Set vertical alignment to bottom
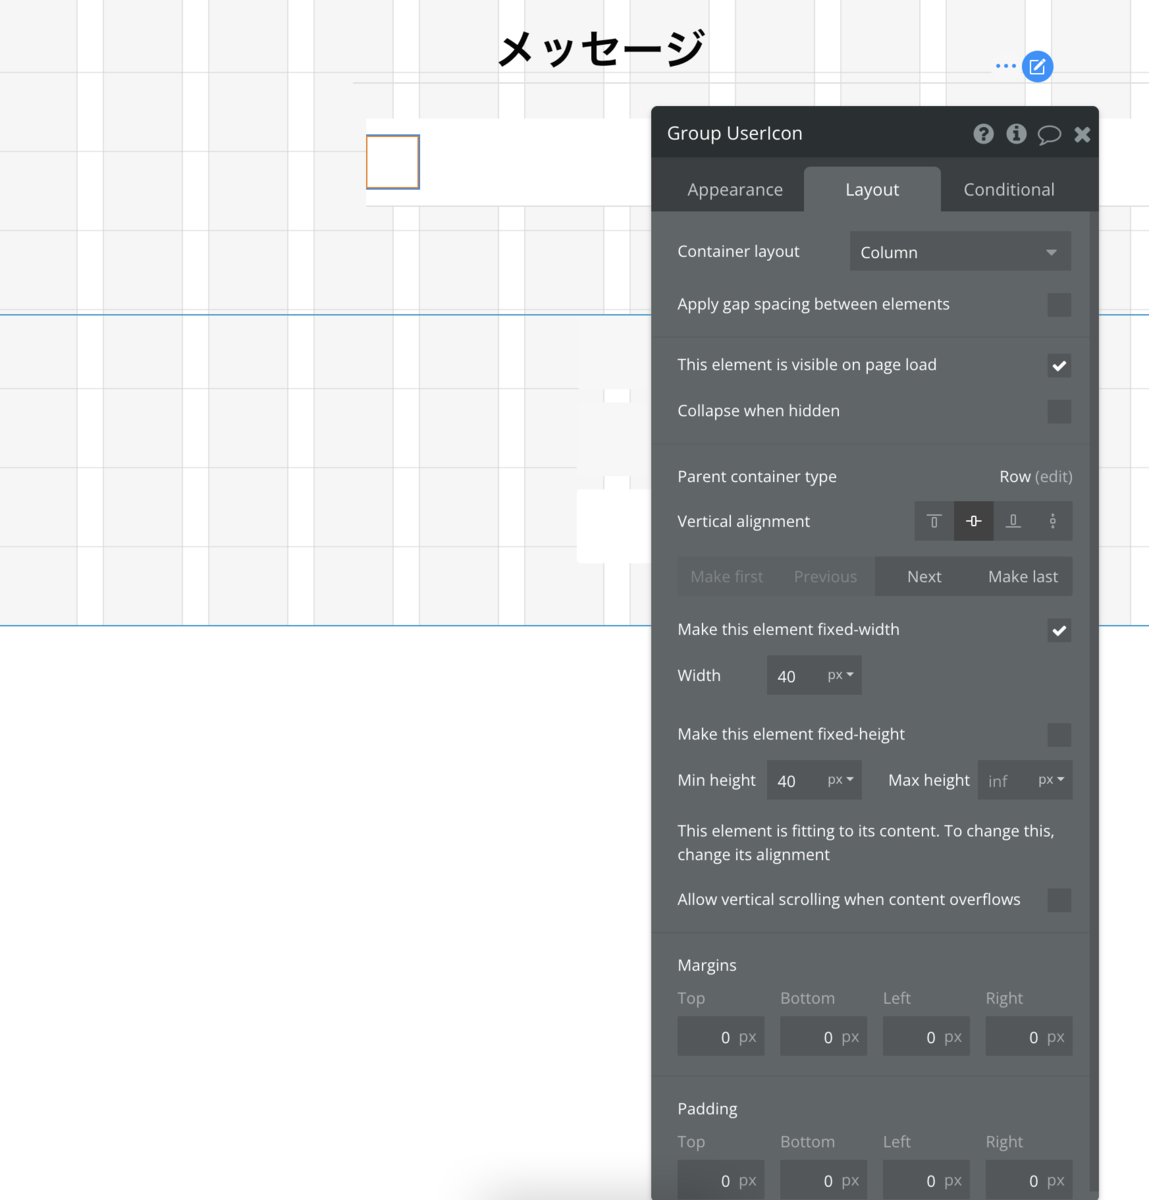Image resolution: width=1149 pixels, height=1200 pixels. (x=1013, y=521)
